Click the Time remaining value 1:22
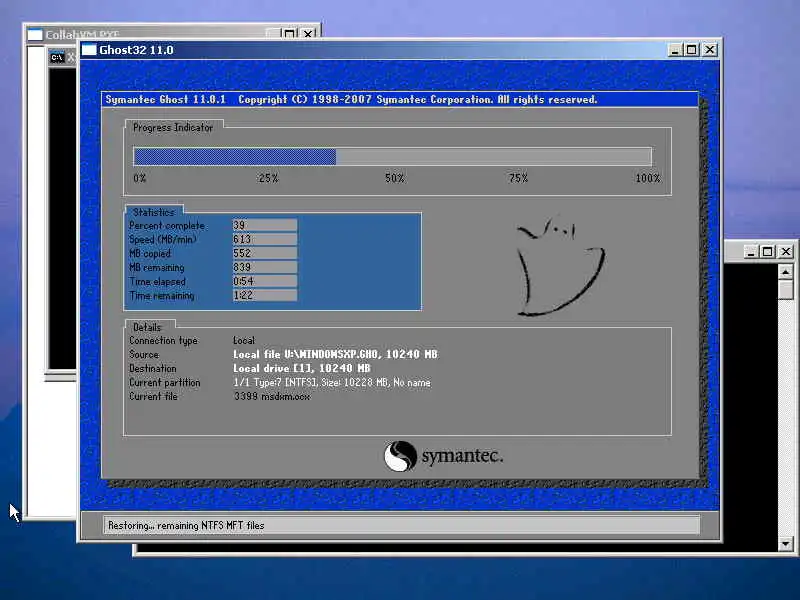Viewport: 800px width, 600px height. pyautogui.click(x=265, y=295)
